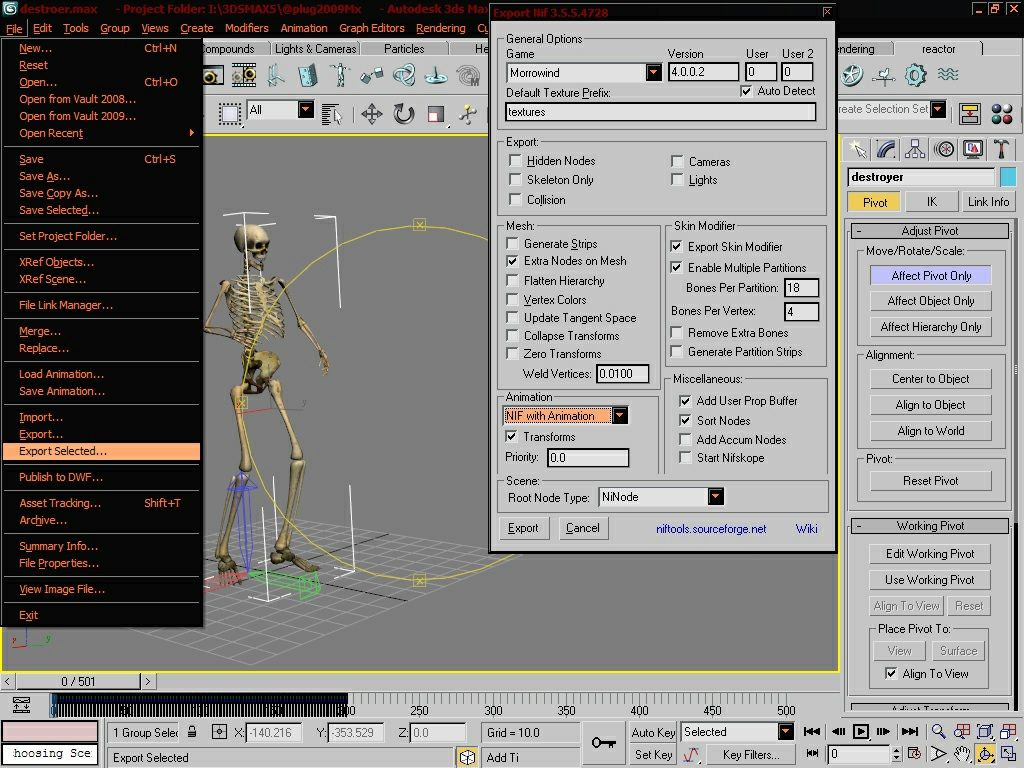Select Merge from the File menu
The height and width of the screenshot is (768, 1024).
[101, 331]
